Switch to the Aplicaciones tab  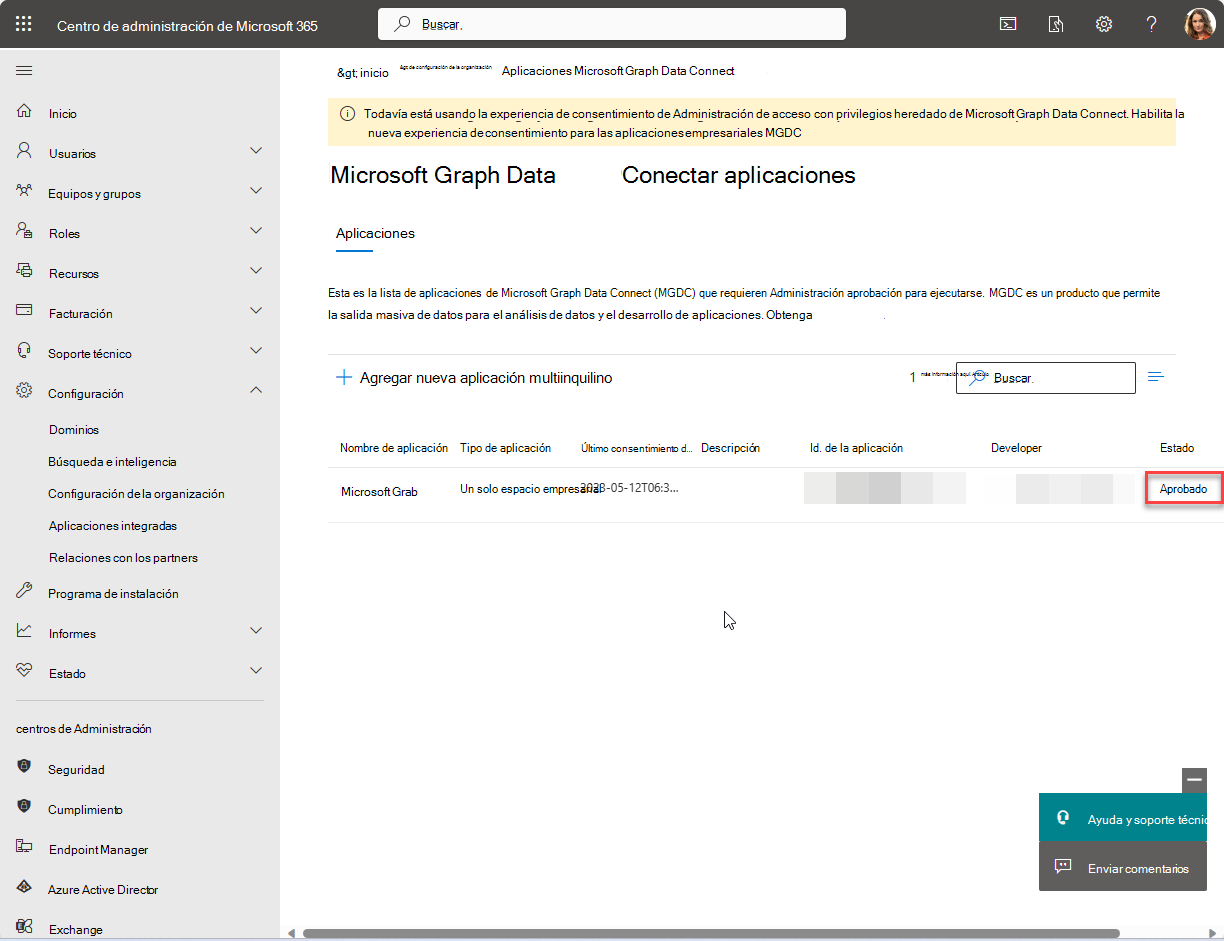click(x=375, y=233)
